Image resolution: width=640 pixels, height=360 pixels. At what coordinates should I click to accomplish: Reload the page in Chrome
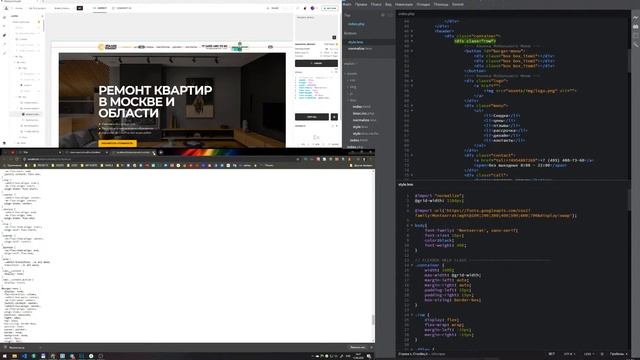(18, 159)
